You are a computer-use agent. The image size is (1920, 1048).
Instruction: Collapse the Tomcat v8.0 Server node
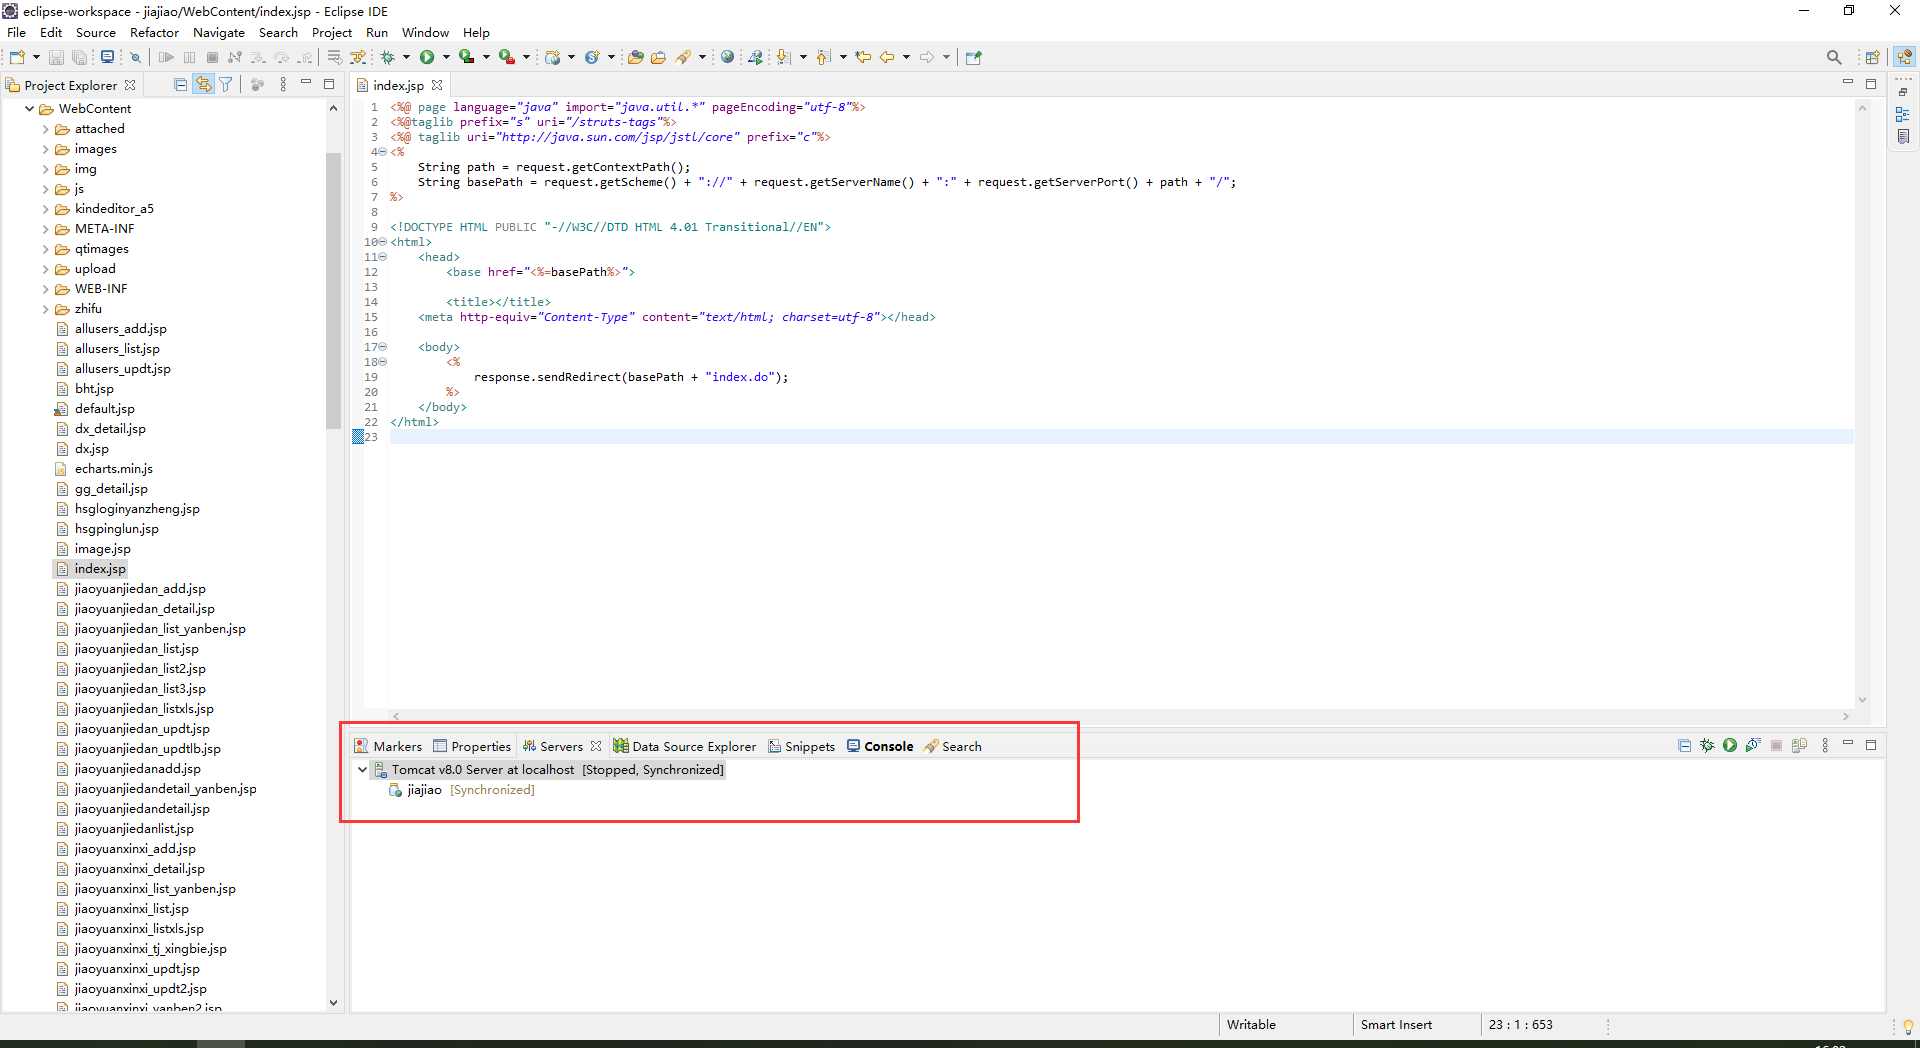[x=362, y=770]
